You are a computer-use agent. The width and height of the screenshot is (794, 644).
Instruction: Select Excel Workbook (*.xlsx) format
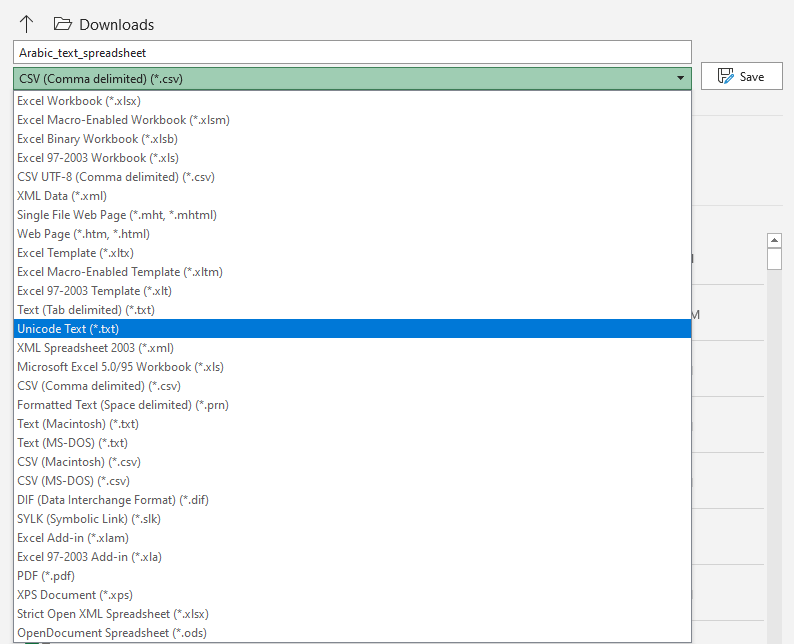tap(352, 101)
